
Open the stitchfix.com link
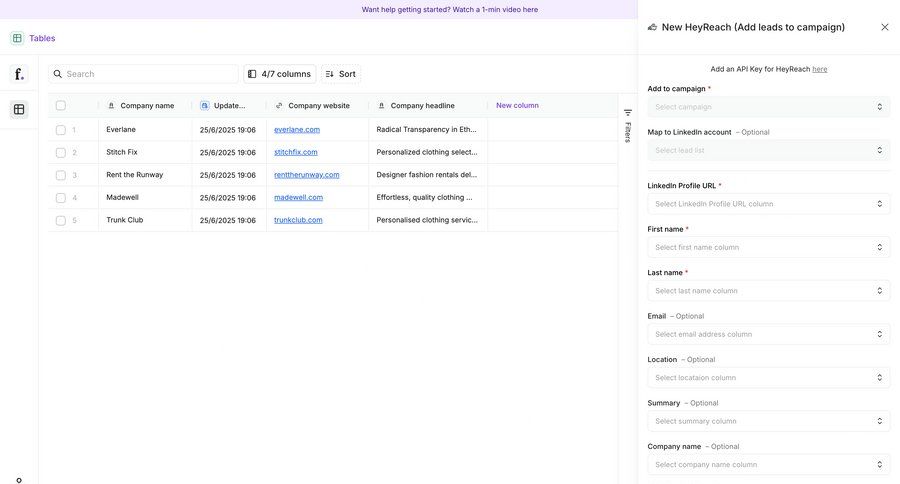(x=296, y=152)
